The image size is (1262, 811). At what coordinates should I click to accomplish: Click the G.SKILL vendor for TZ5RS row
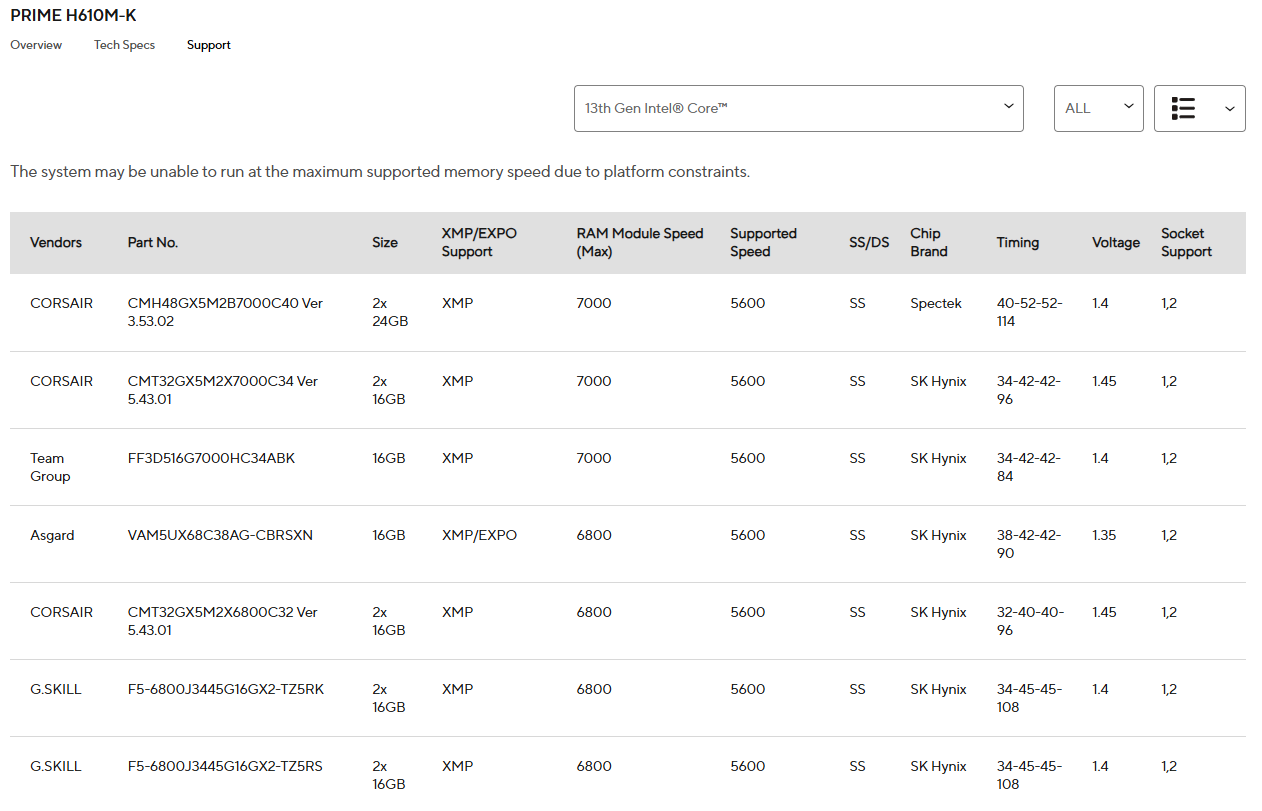coord(56,766)
